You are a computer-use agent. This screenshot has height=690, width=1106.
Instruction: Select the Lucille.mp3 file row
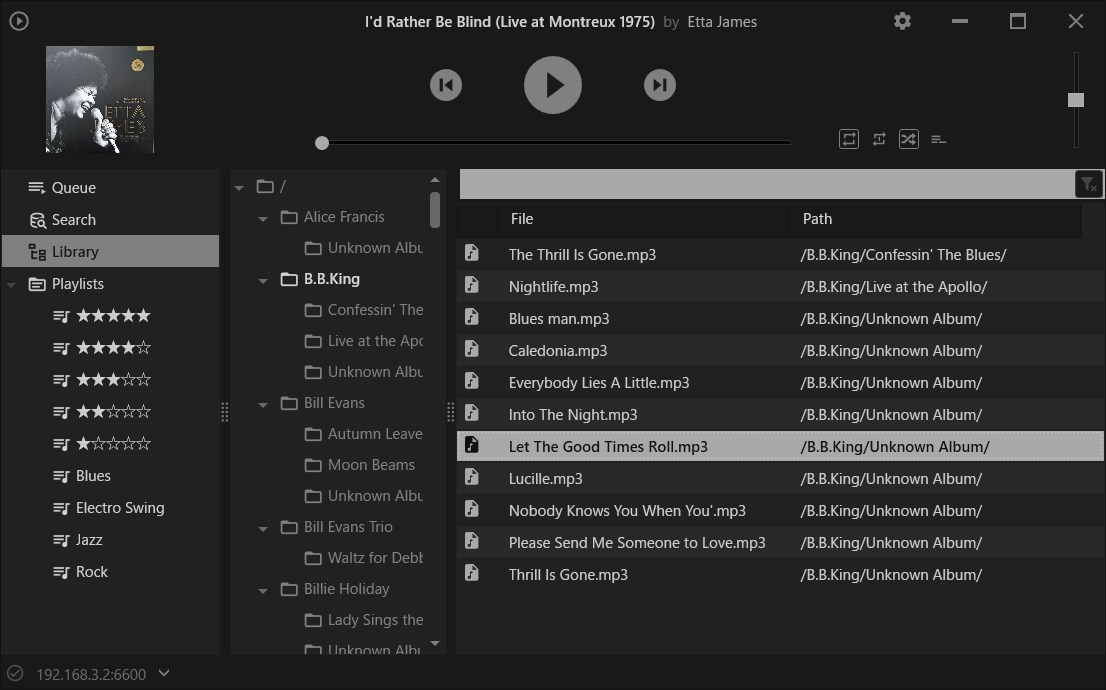point(780,478)
